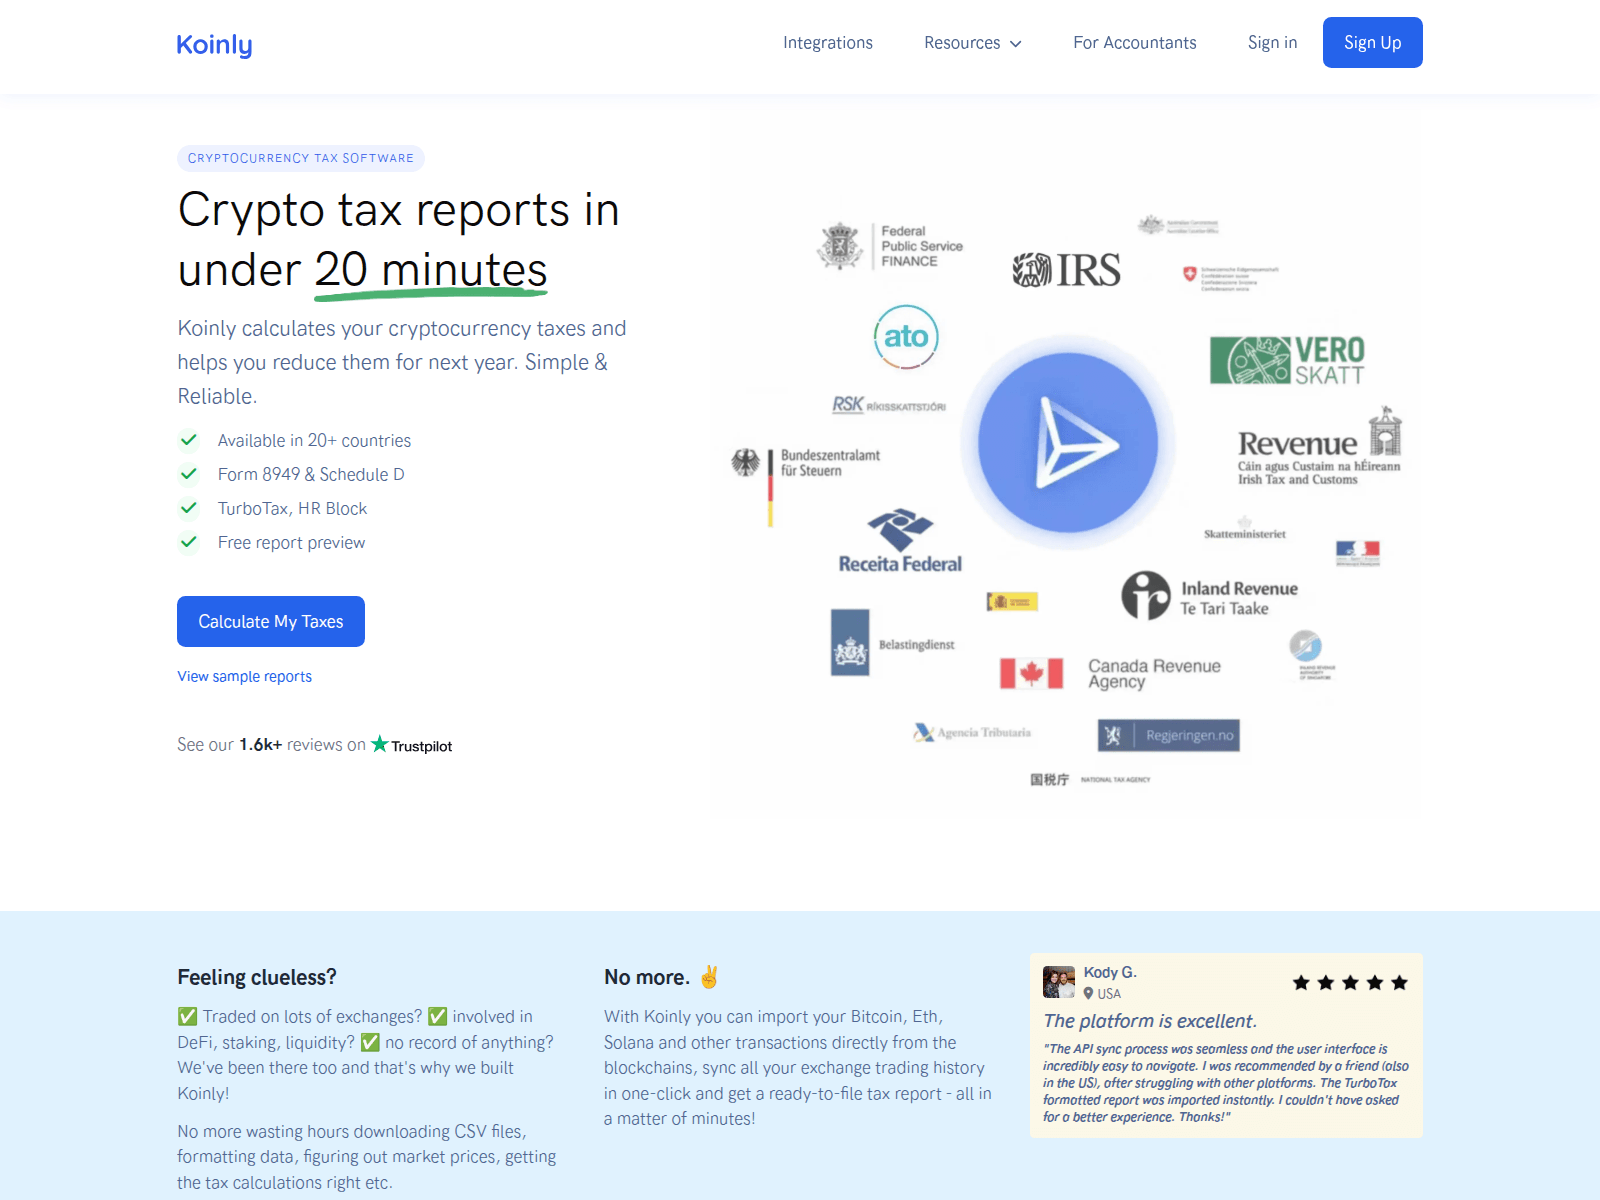
Task: Click the Trustpilot wordmark
Action: (421, 746)
